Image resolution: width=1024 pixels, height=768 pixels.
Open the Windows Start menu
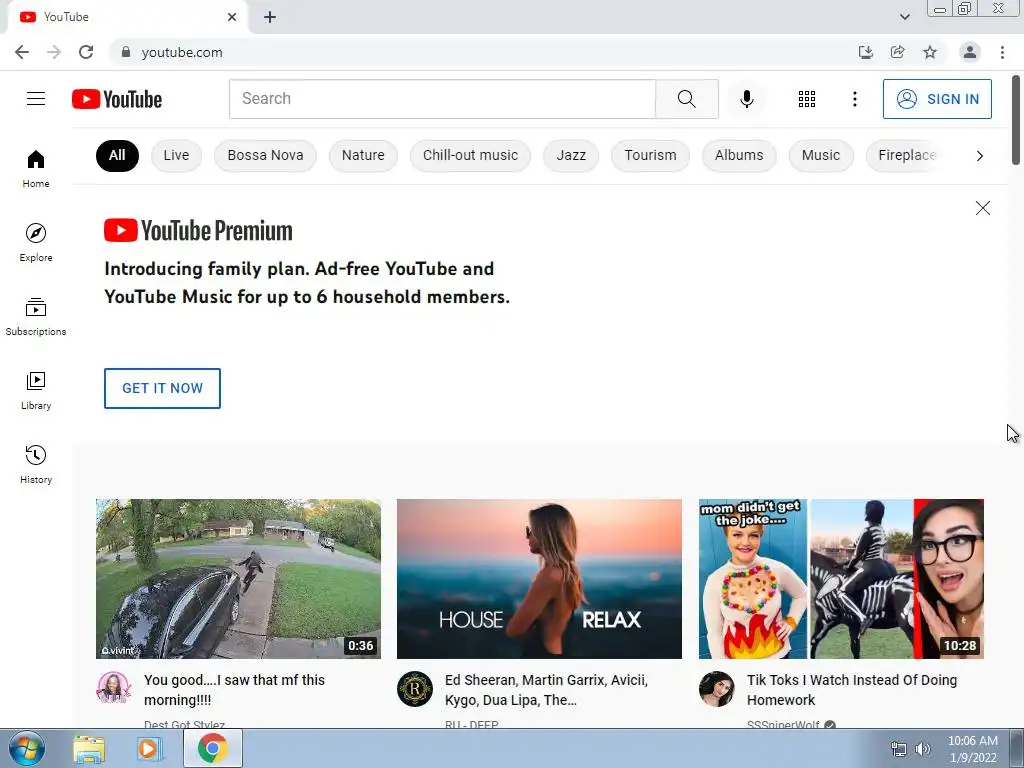tap(27, 748)
